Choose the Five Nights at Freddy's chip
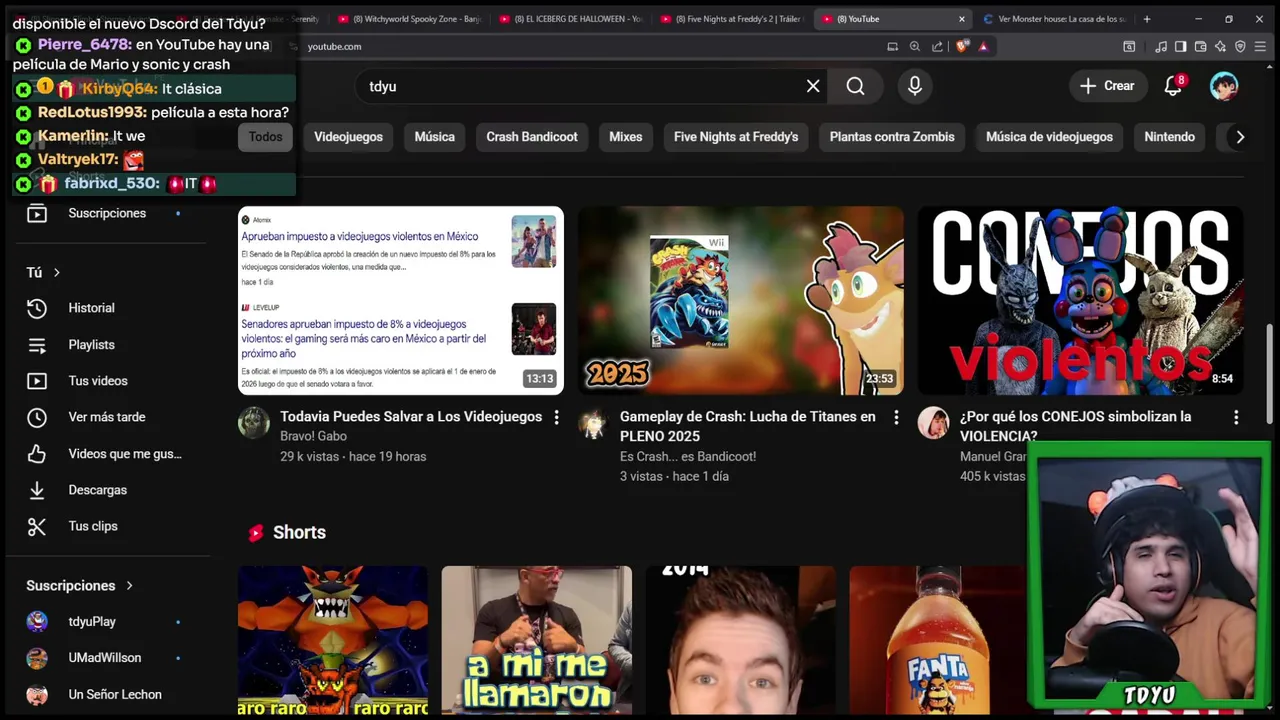 (x=736, y=137)
